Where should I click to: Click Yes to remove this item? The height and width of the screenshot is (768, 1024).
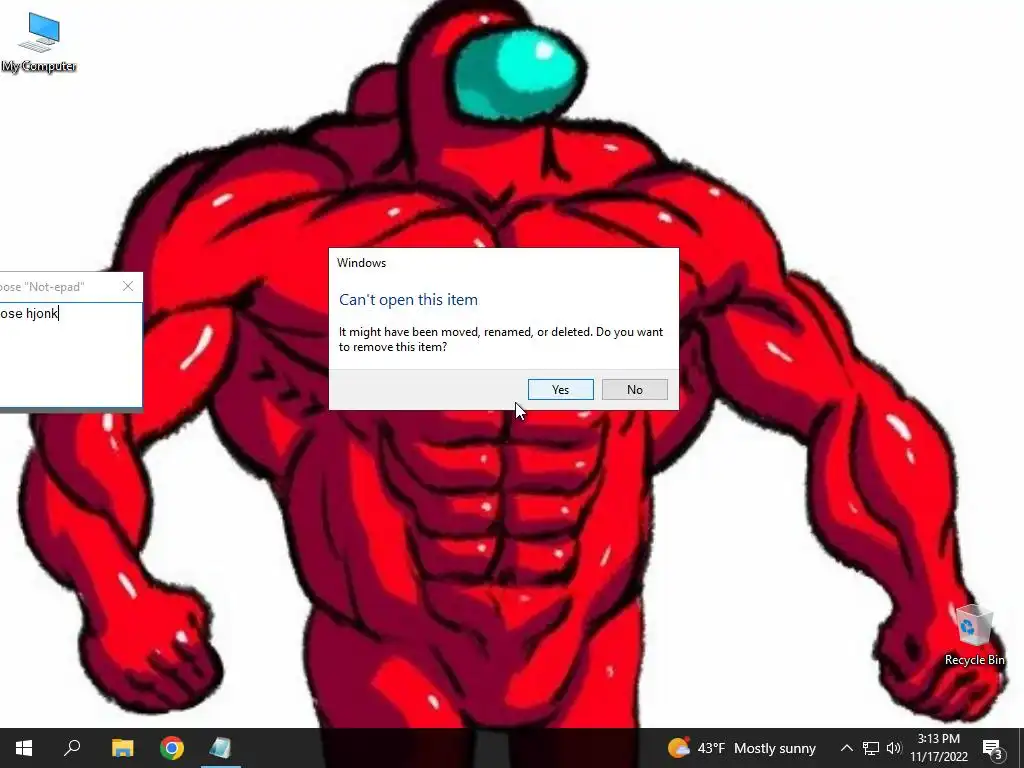pyautogui.click(x=560, y=389)
